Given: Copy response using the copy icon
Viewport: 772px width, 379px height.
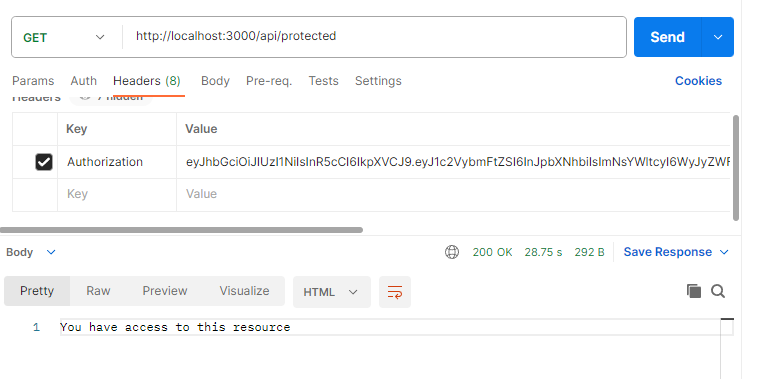Looking at the screenshot, I should (694, 291).
